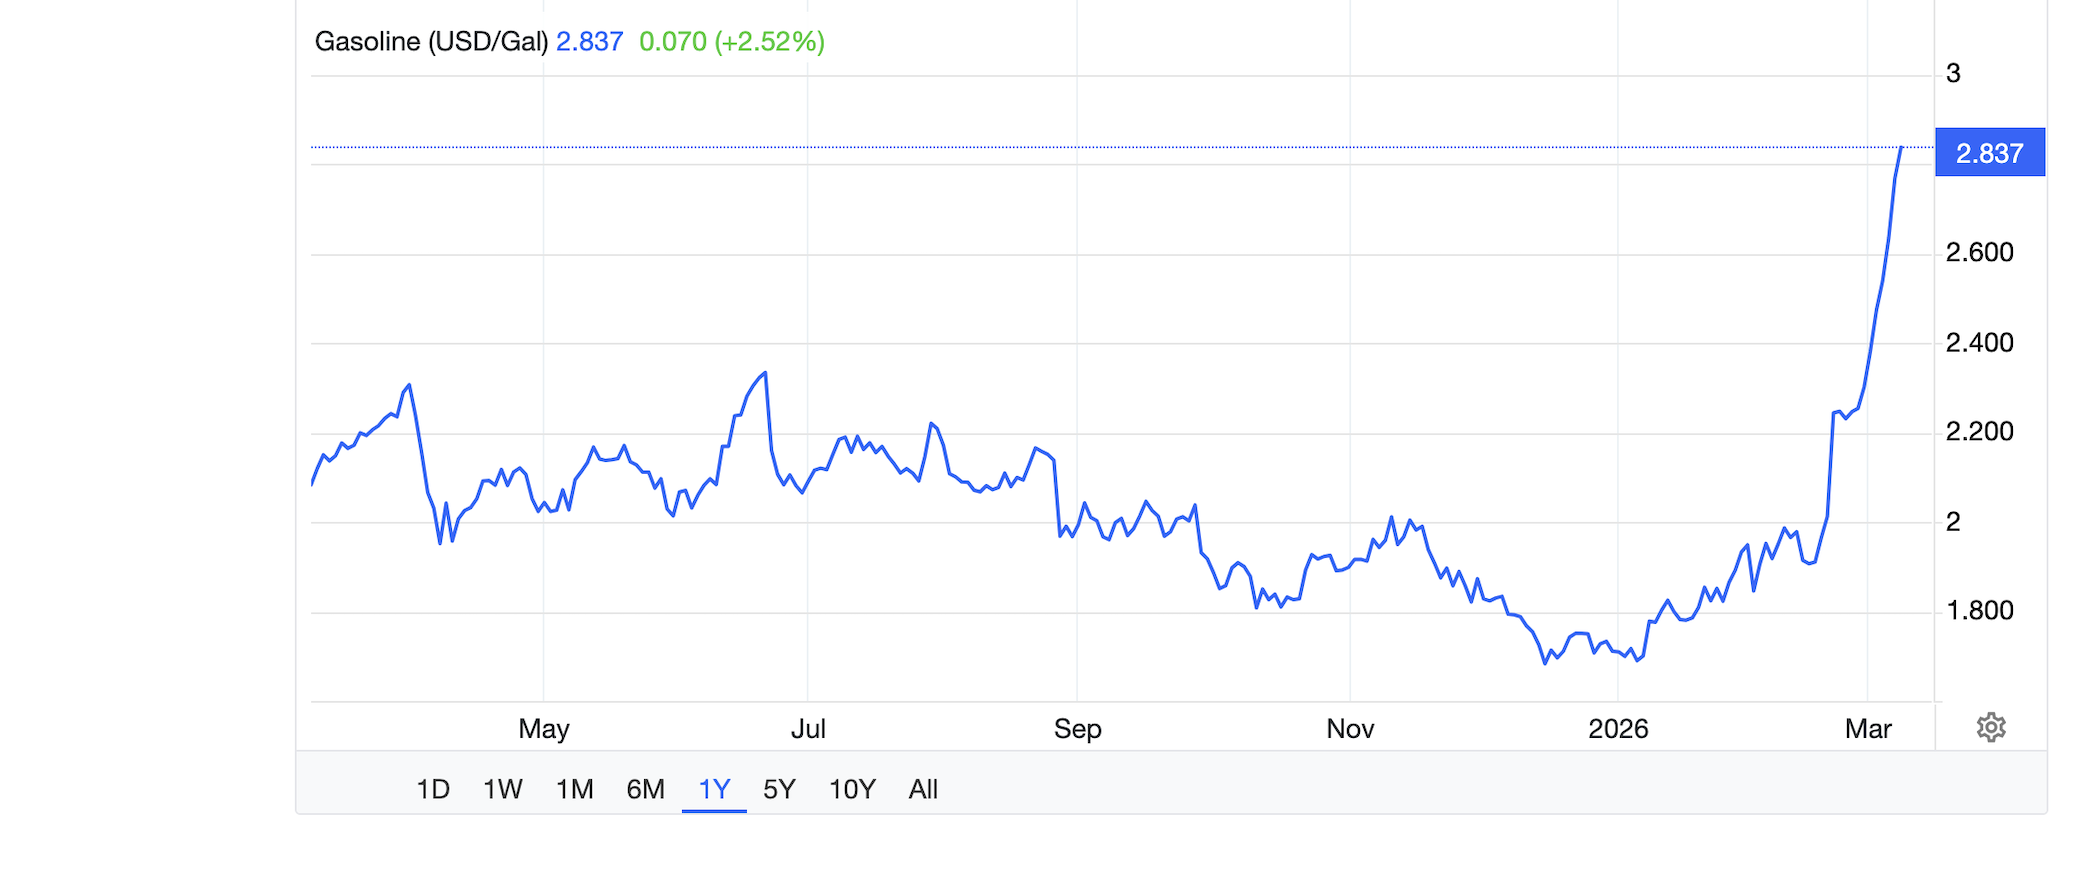Click the blue 2.837 price tag on axis
Image resolution: width=2090 pixels, height=890 pixels.
(1989, 153)
